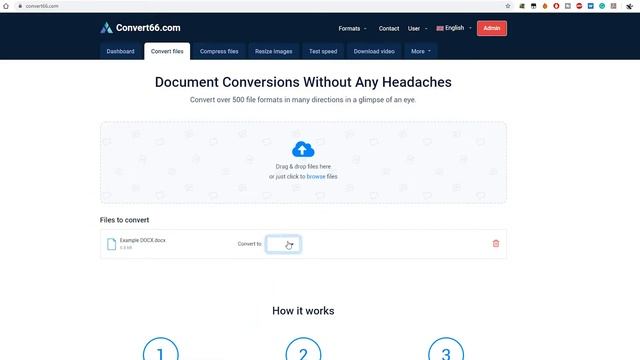Open the black-and-white browser extension
The height and width of the screenshot is (360, 640).
click(533, 6)
